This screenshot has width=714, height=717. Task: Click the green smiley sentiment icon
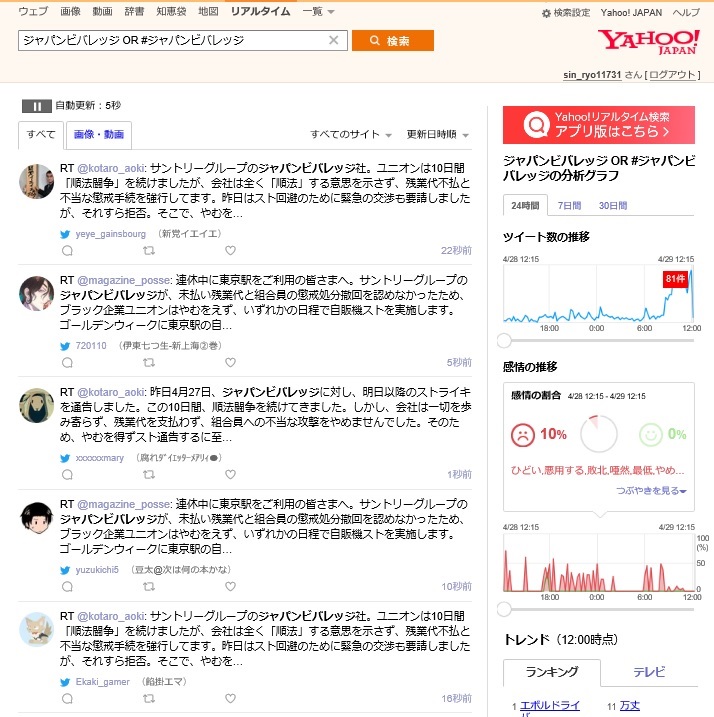[x=650, y=434]
